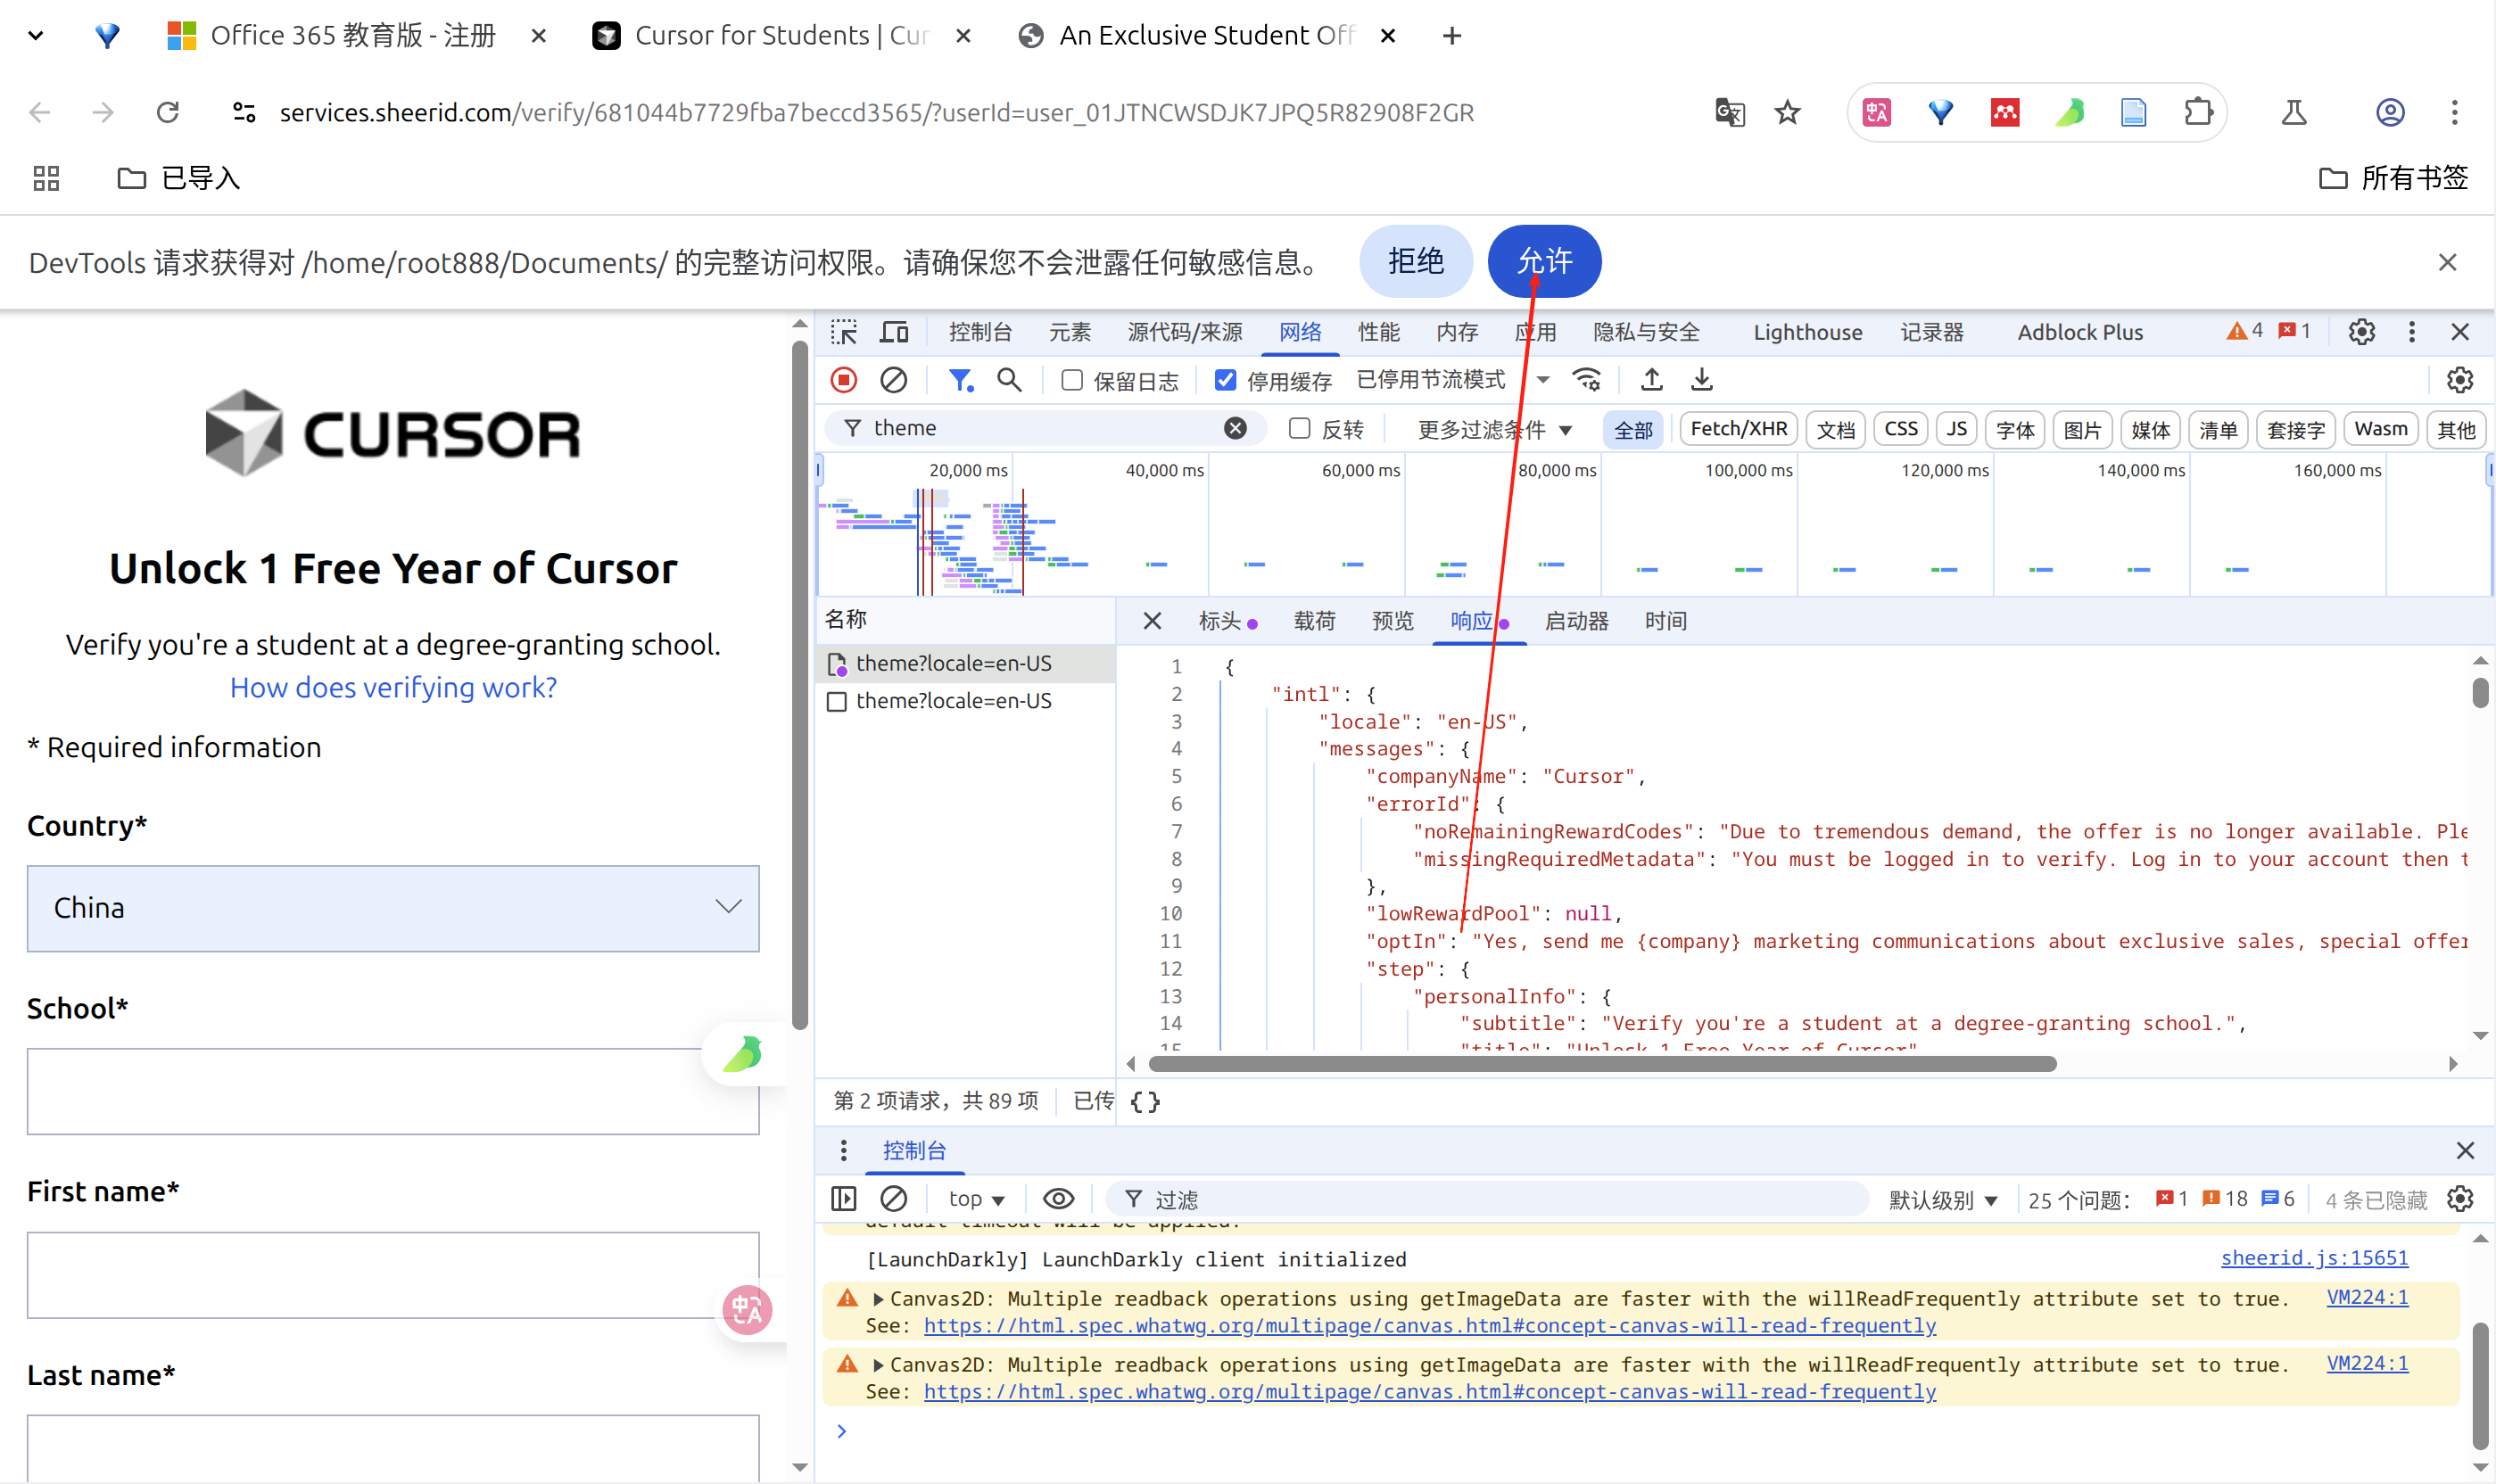Open Chrome extensions puzzle icon
Viewport: 2496px width, 1484px height.
point(2198,113)
